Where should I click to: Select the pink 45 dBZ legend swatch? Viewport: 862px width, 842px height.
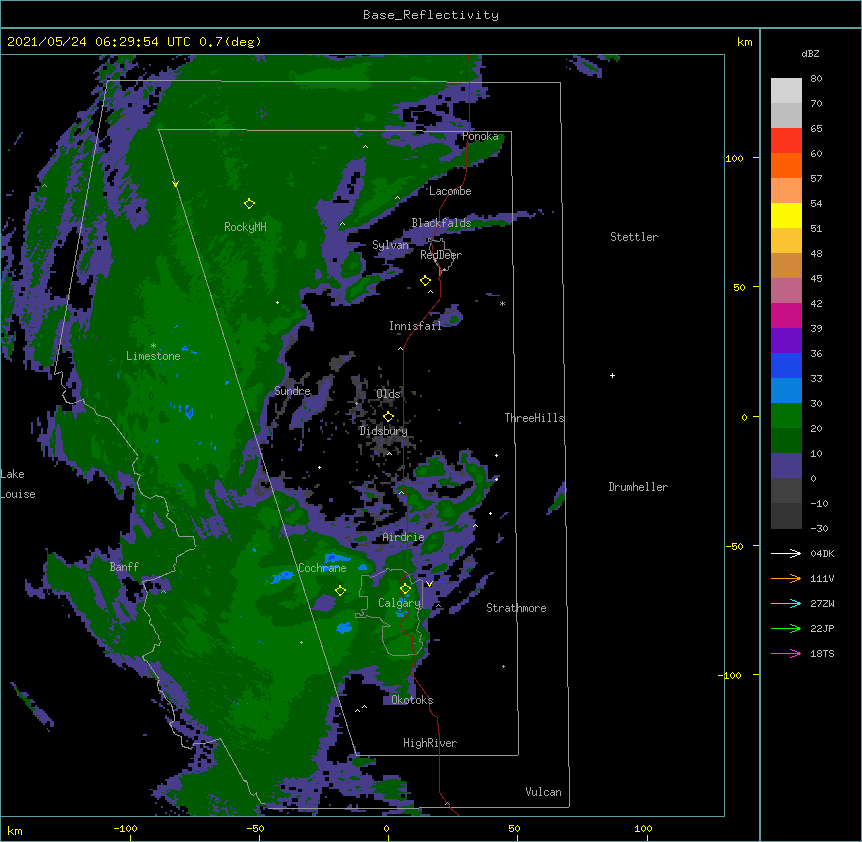click(786, 290)
